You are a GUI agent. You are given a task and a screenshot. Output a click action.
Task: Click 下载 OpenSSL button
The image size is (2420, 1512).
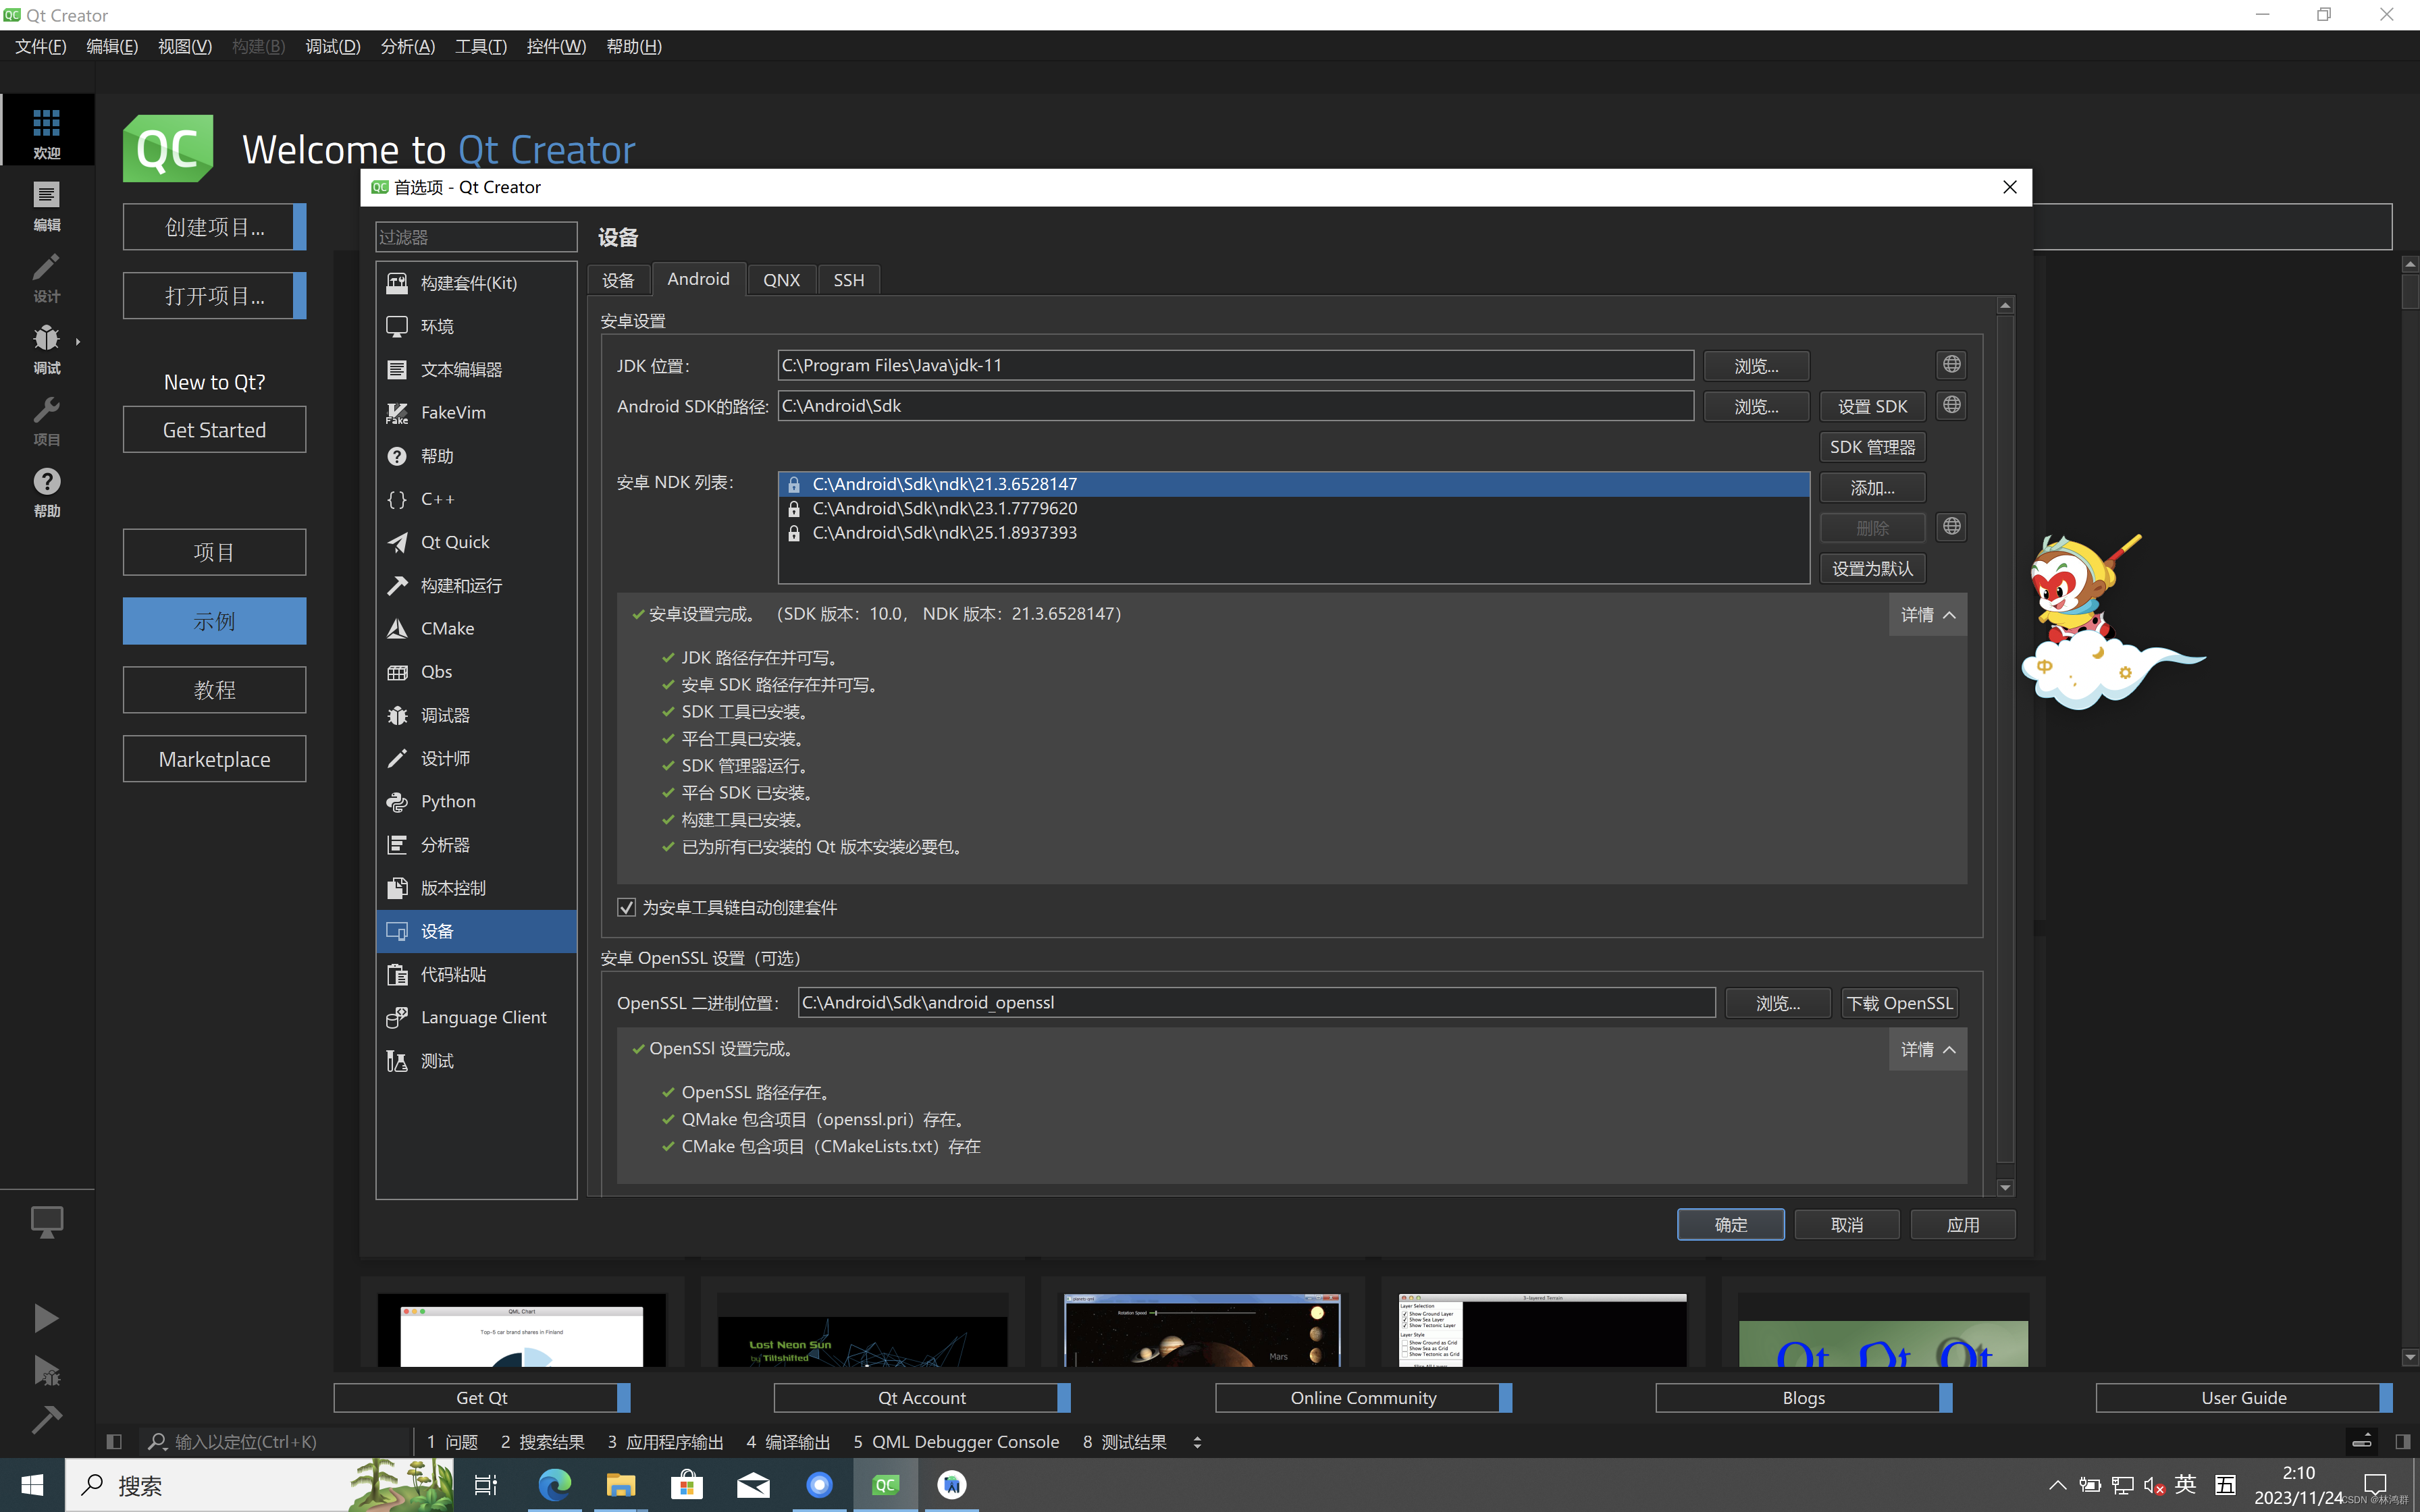click(x=1899, y=1003)
